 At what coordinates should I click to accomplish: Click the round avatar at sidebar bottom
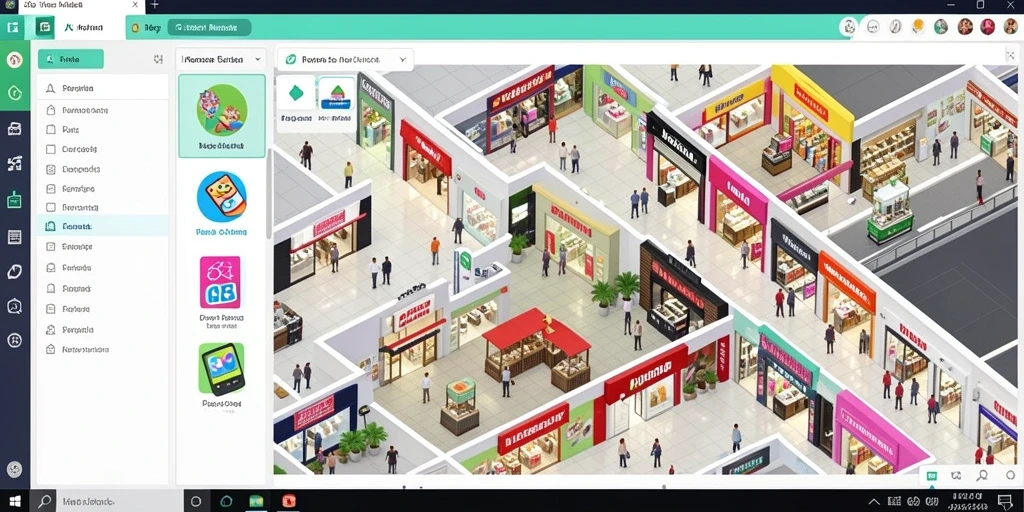click(x=14, y=469)
